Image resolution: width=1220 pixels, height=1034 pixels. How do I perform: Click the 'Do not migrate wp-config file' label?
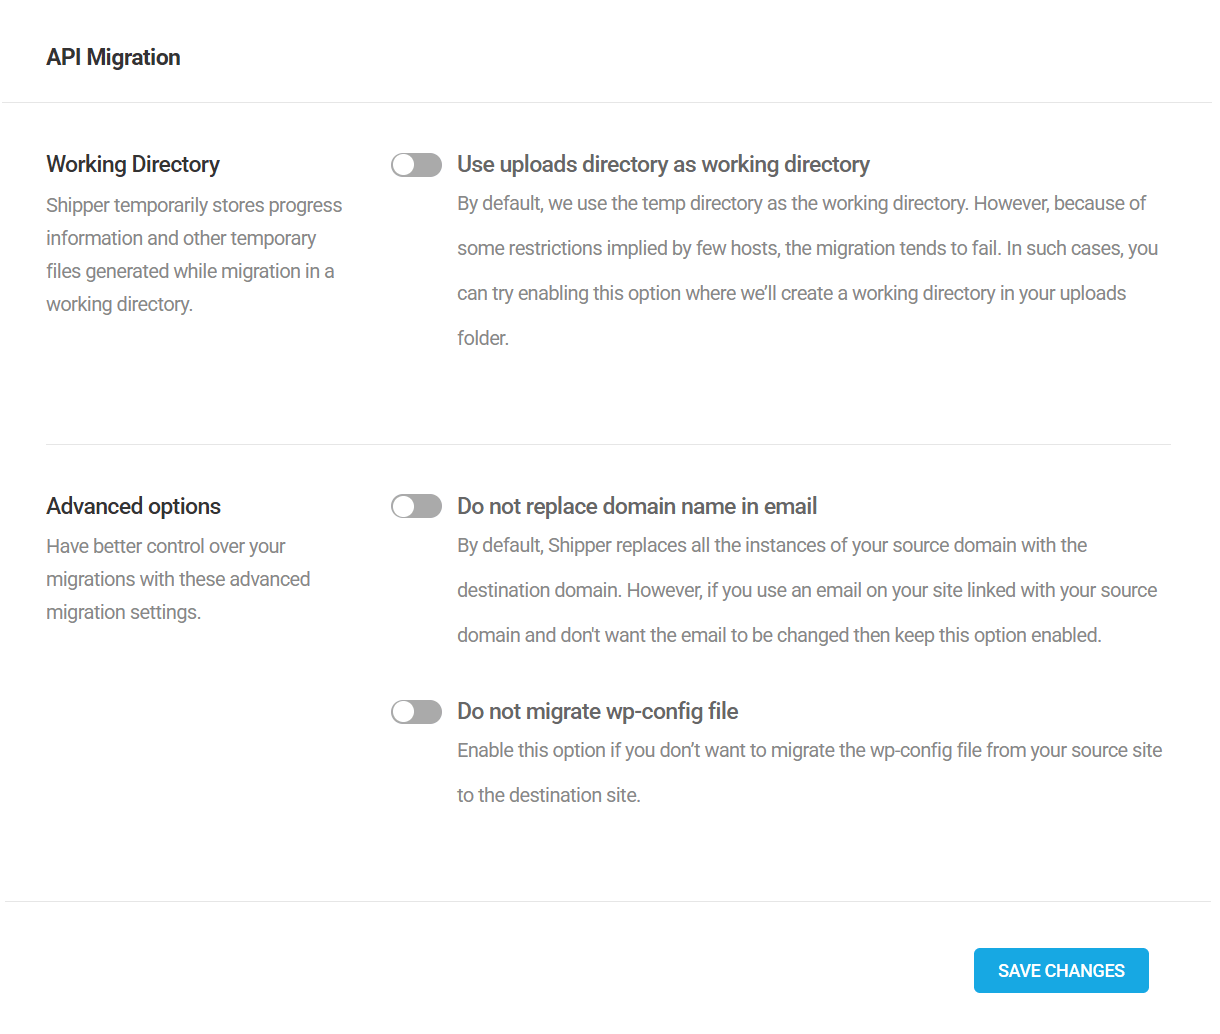point(596,711)
